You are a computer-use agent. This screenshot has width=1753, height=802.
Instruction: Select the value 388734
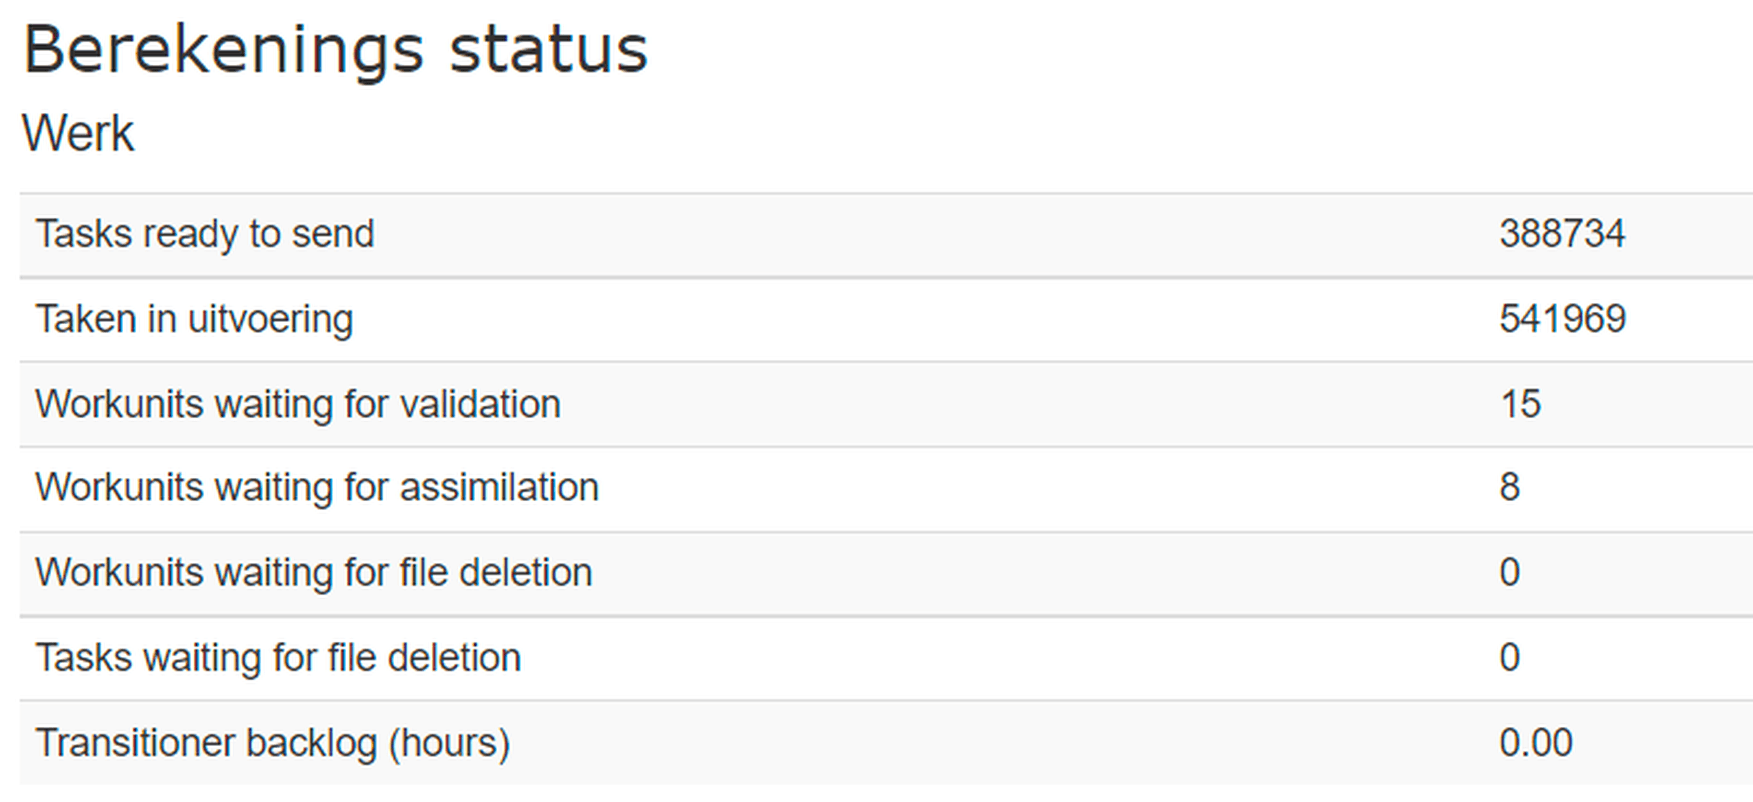point(1562,234)
